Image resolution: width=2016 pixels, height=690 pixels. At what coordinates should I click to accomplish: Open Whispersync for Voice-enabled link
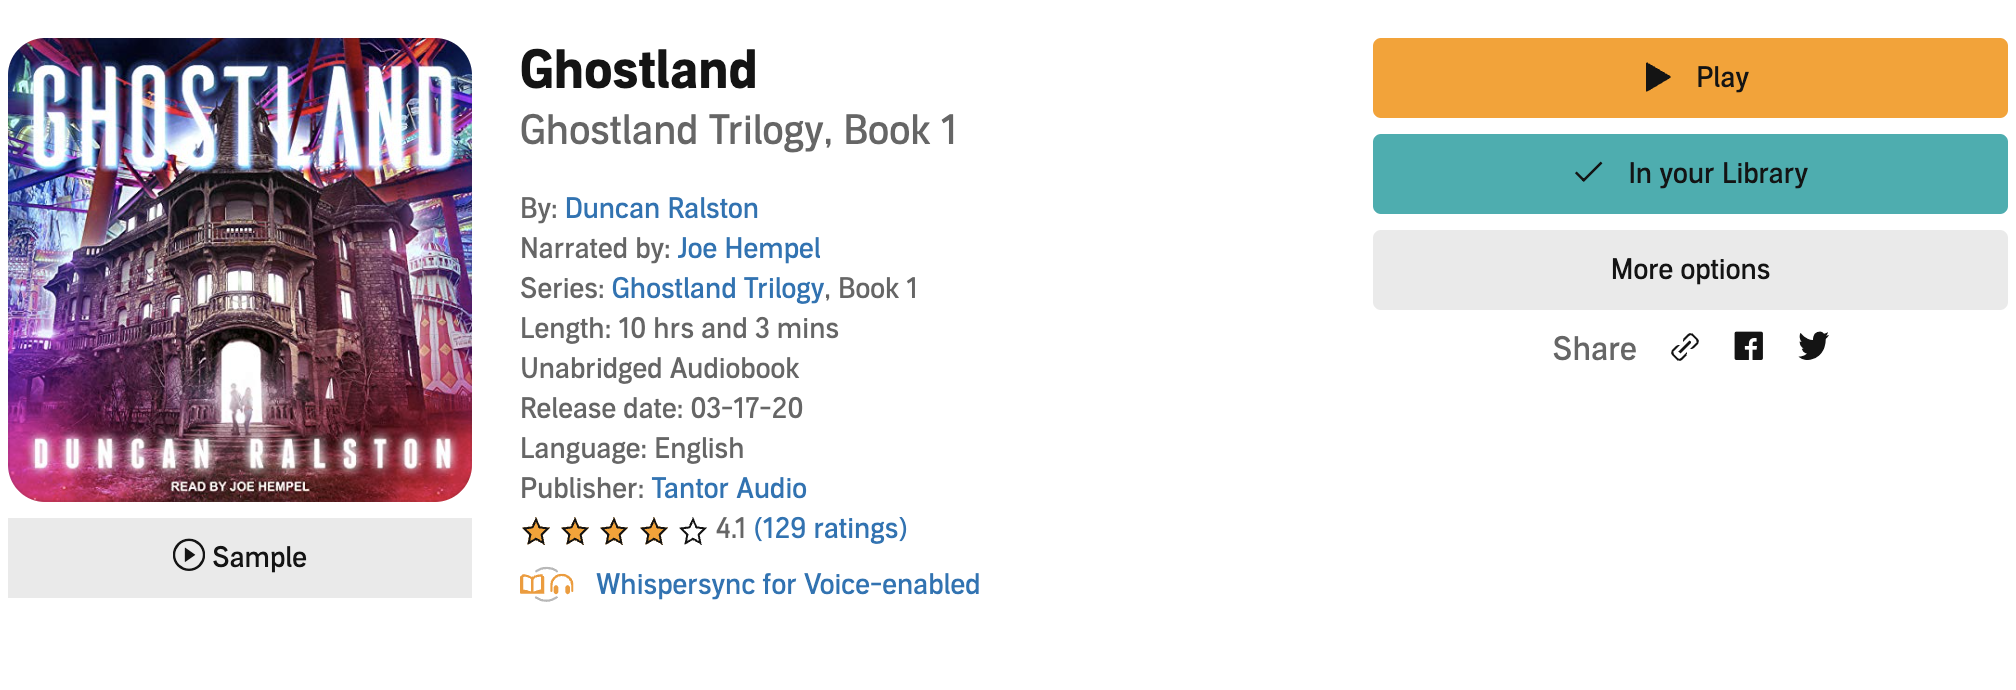(787, 584)
